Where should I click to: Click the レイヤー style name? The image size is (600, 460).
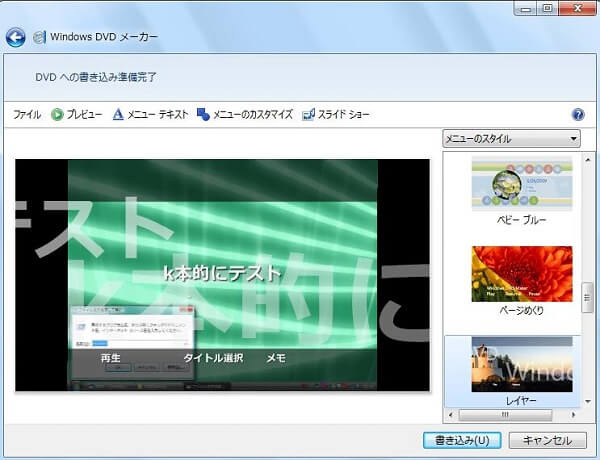pyautogui.click(x=521, y=401)
